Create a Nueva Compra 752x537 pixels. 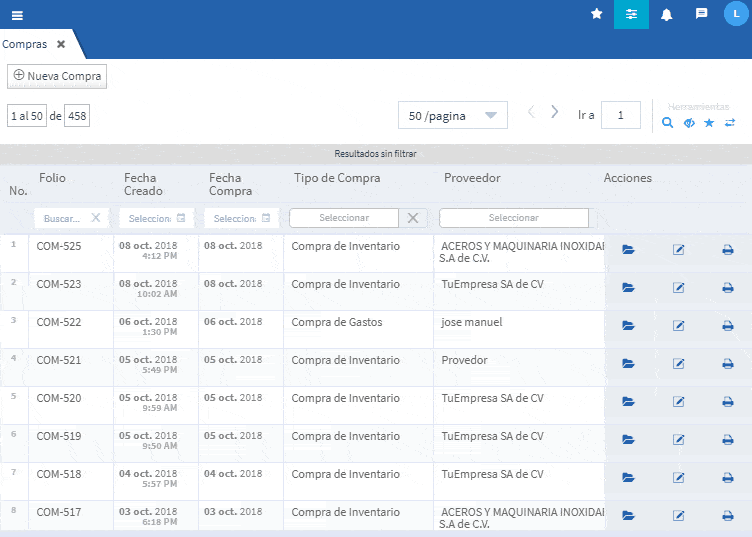pyautogui.click(x=57, y=76)
